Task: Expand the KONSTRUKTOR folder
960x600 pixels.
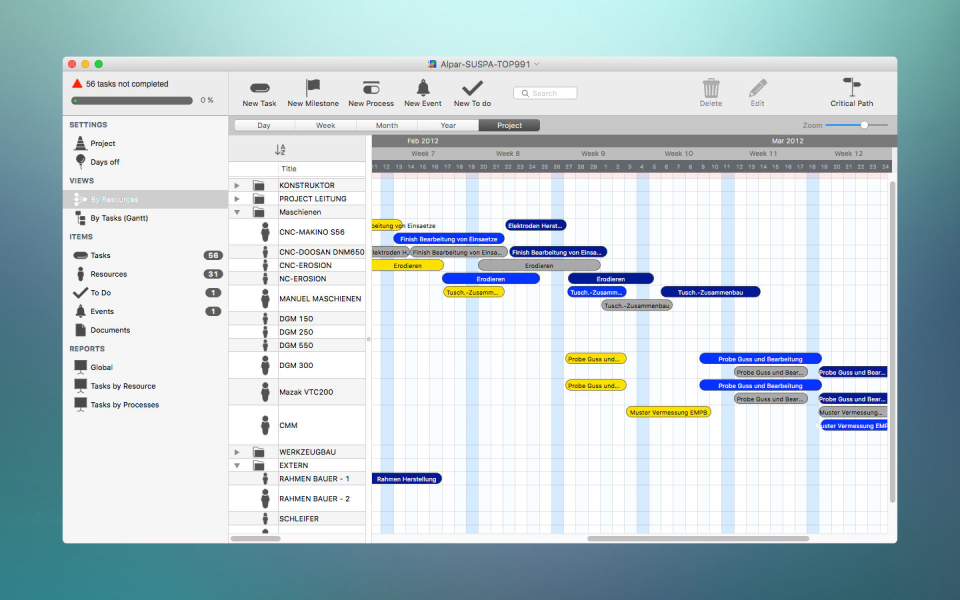Action: click(237, 185)
